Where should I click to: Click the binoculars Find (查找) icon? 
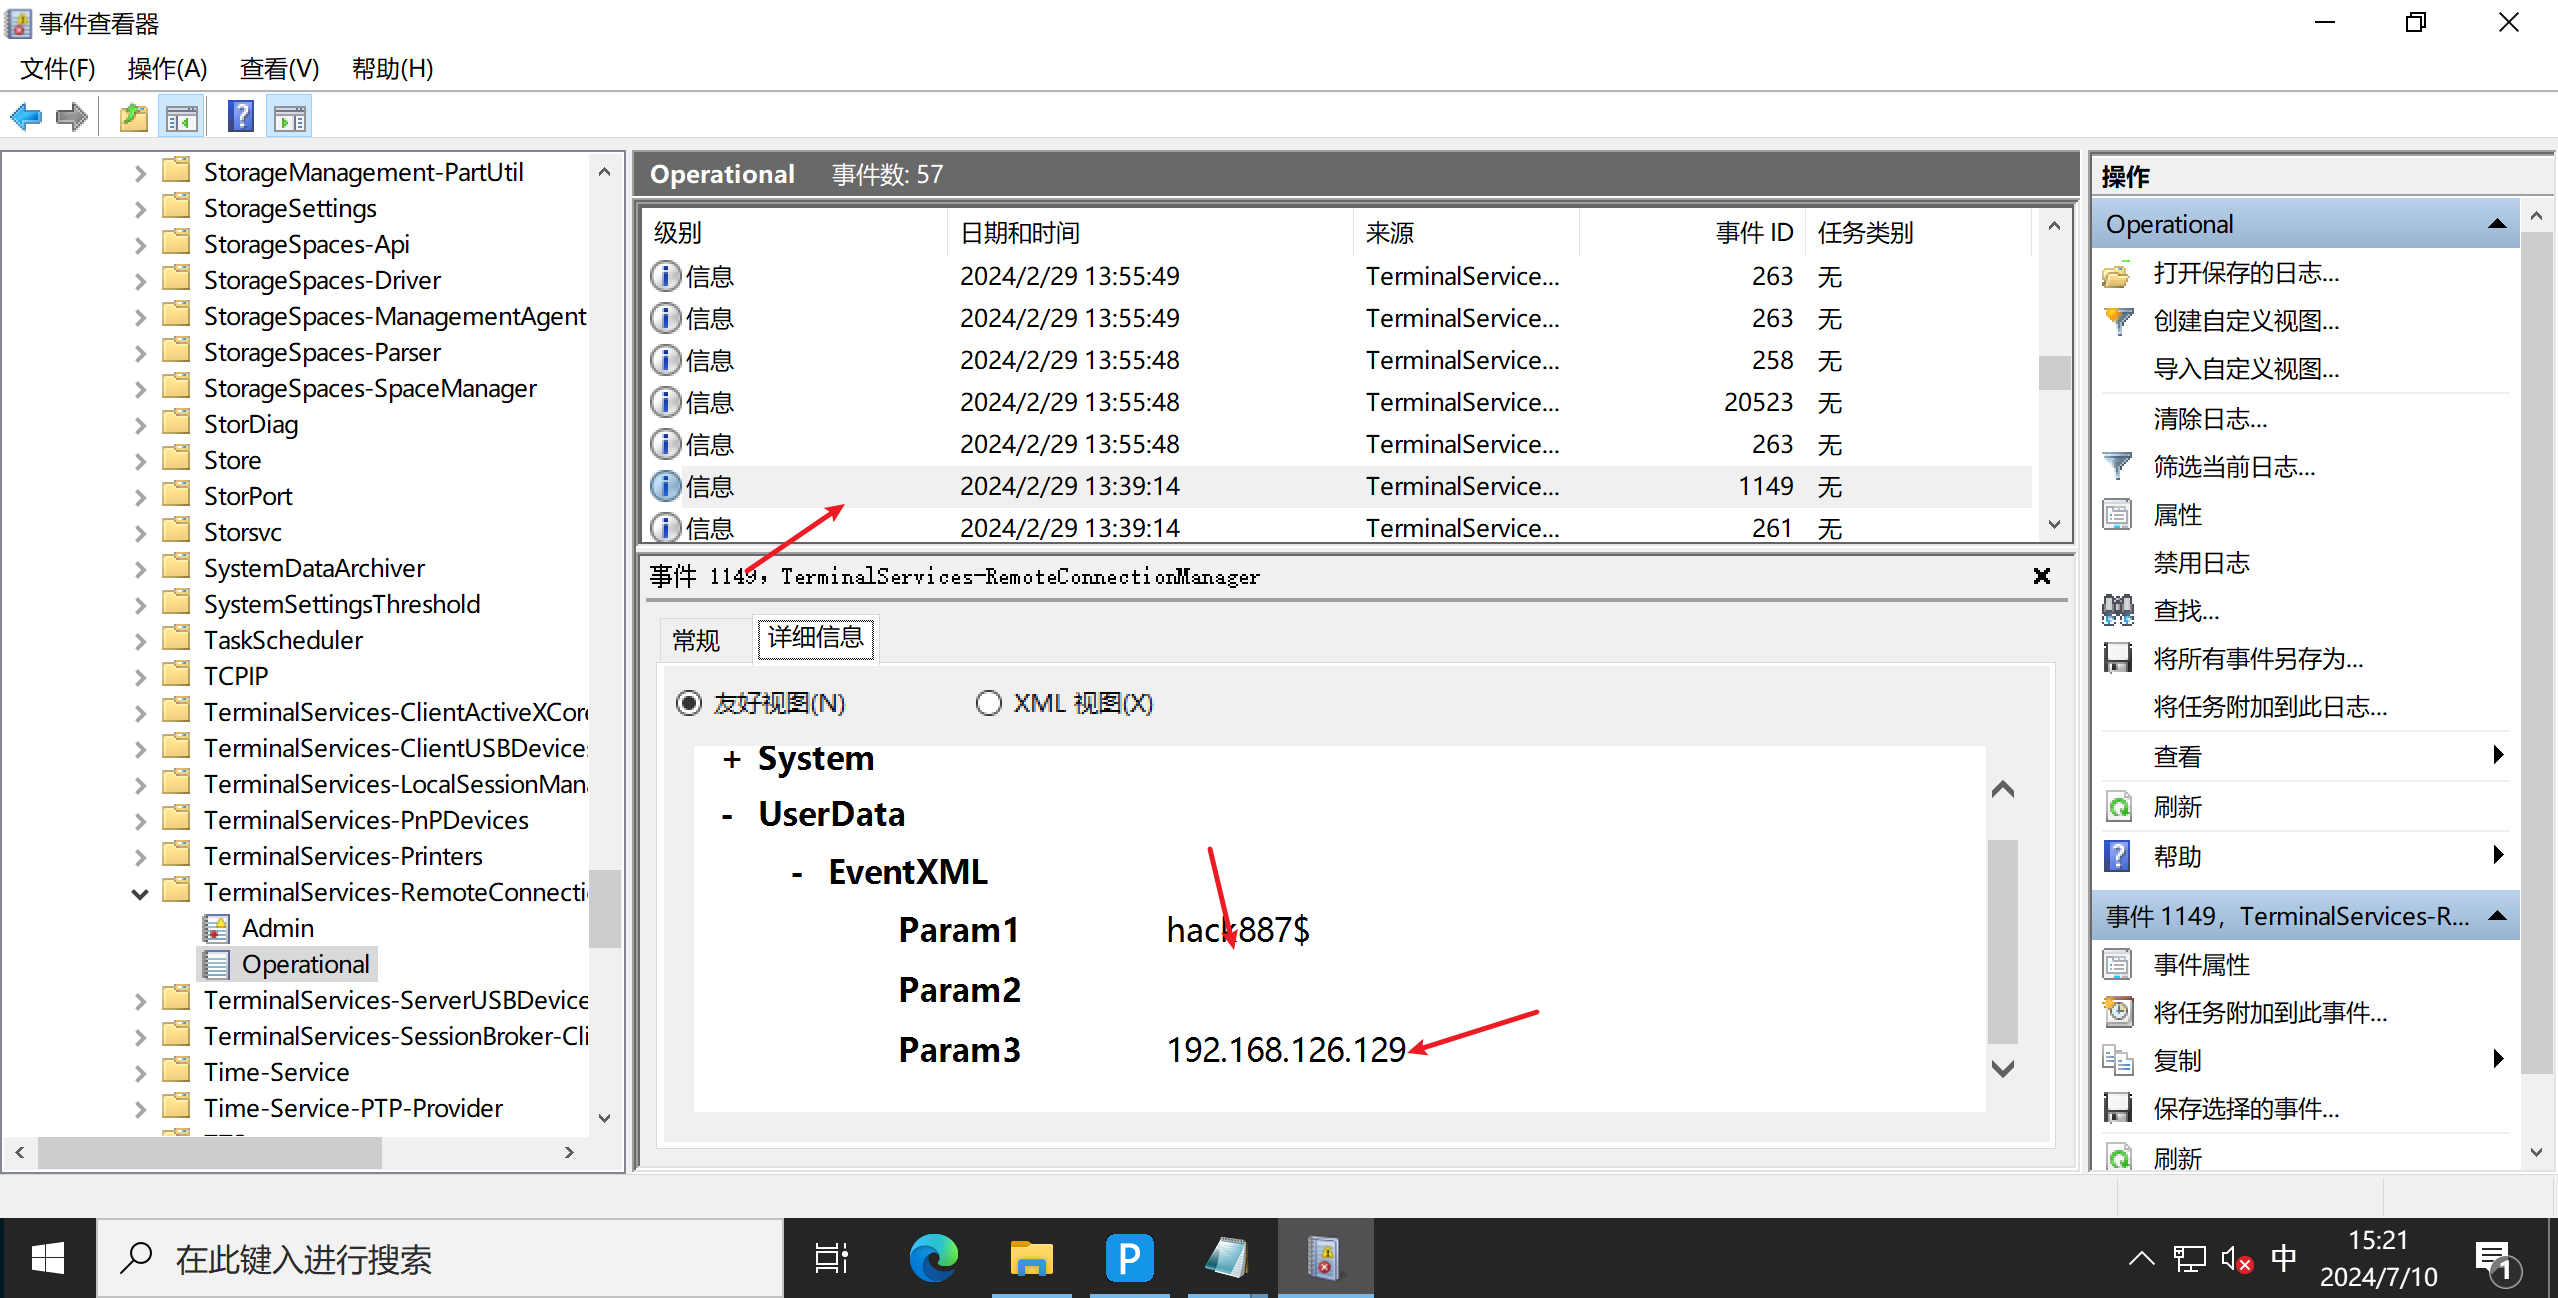(2118, 610)
